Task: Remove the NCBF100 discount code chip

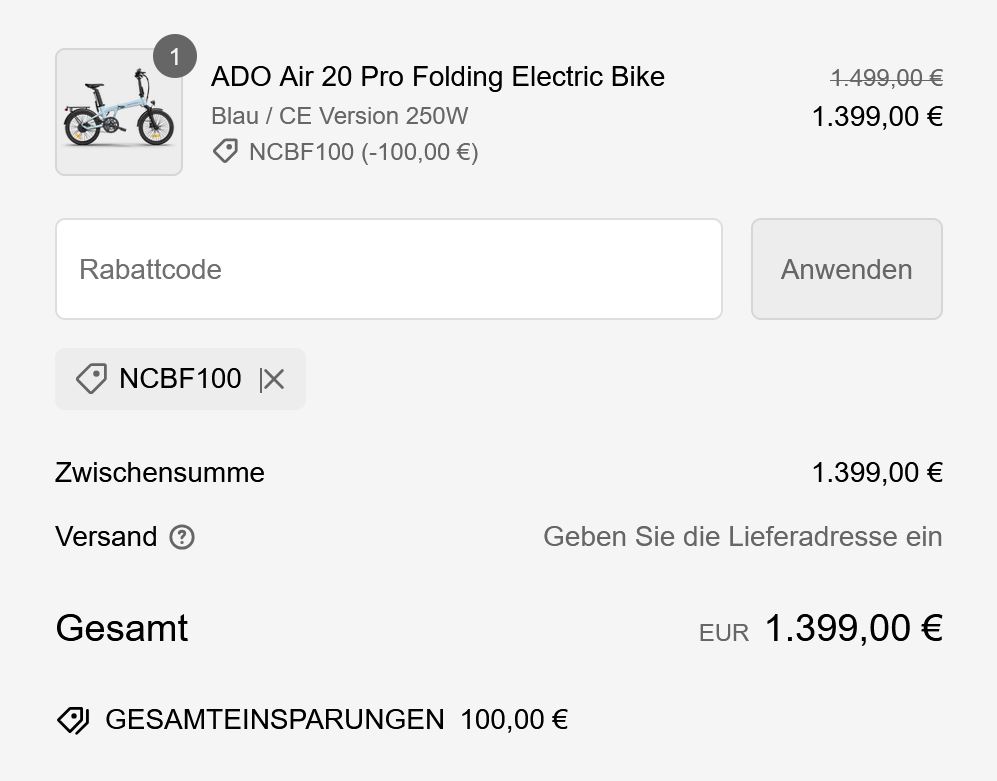Action: point(273,379)
